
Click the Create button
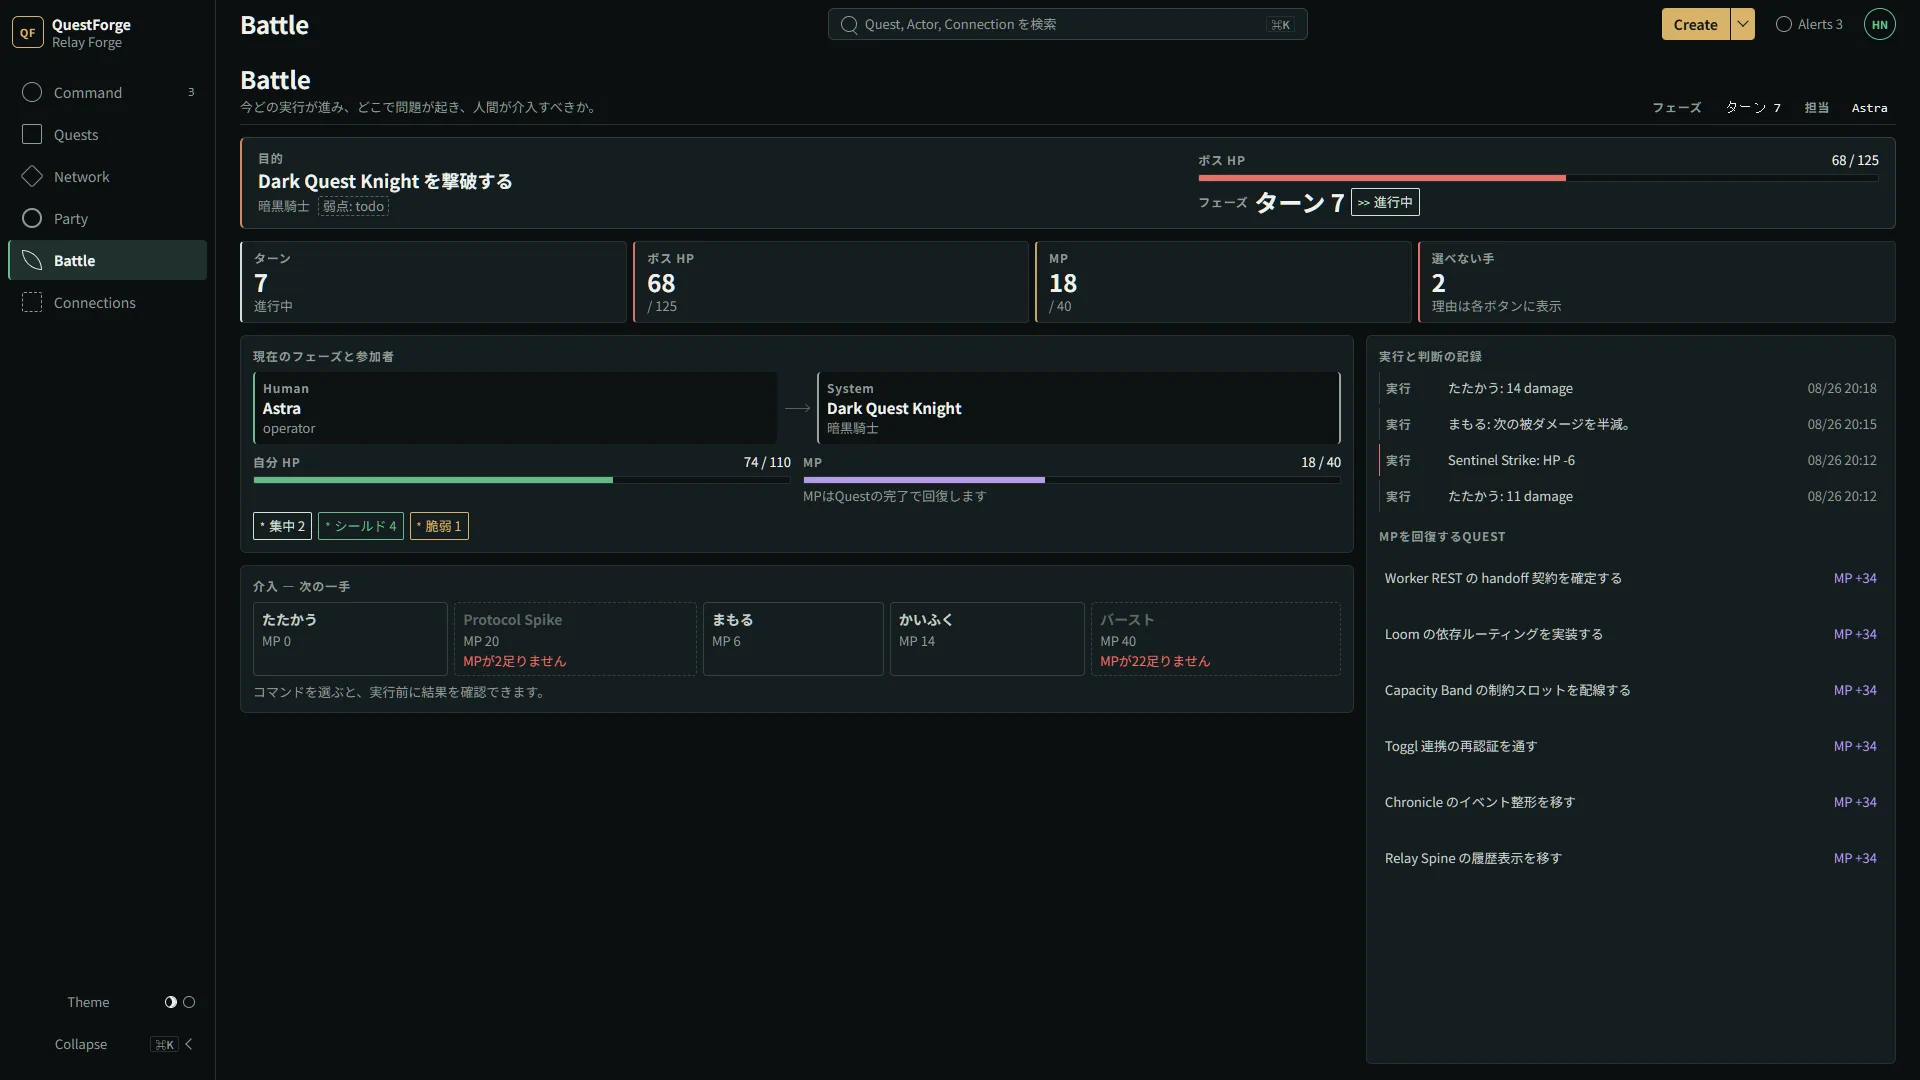point(1695,24)
